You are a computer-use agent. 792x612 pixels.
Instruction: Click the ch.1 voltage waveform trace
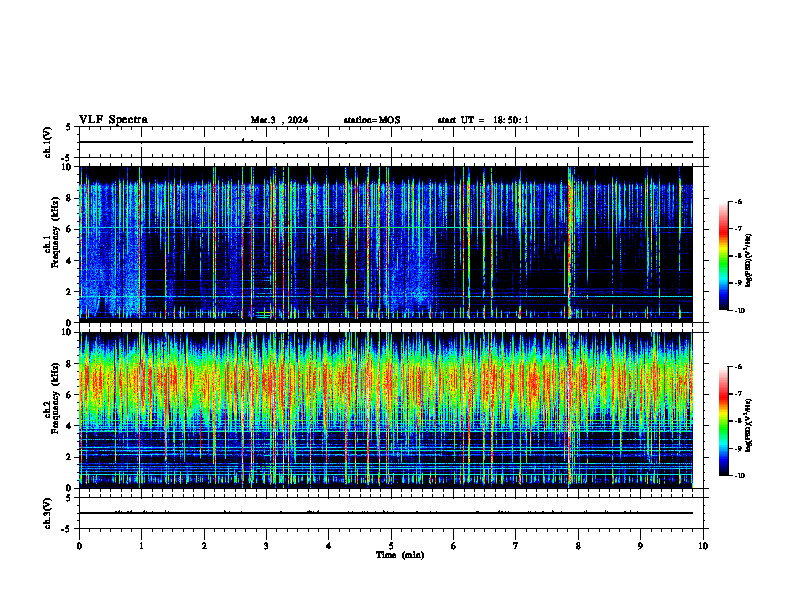click(386, 142)
